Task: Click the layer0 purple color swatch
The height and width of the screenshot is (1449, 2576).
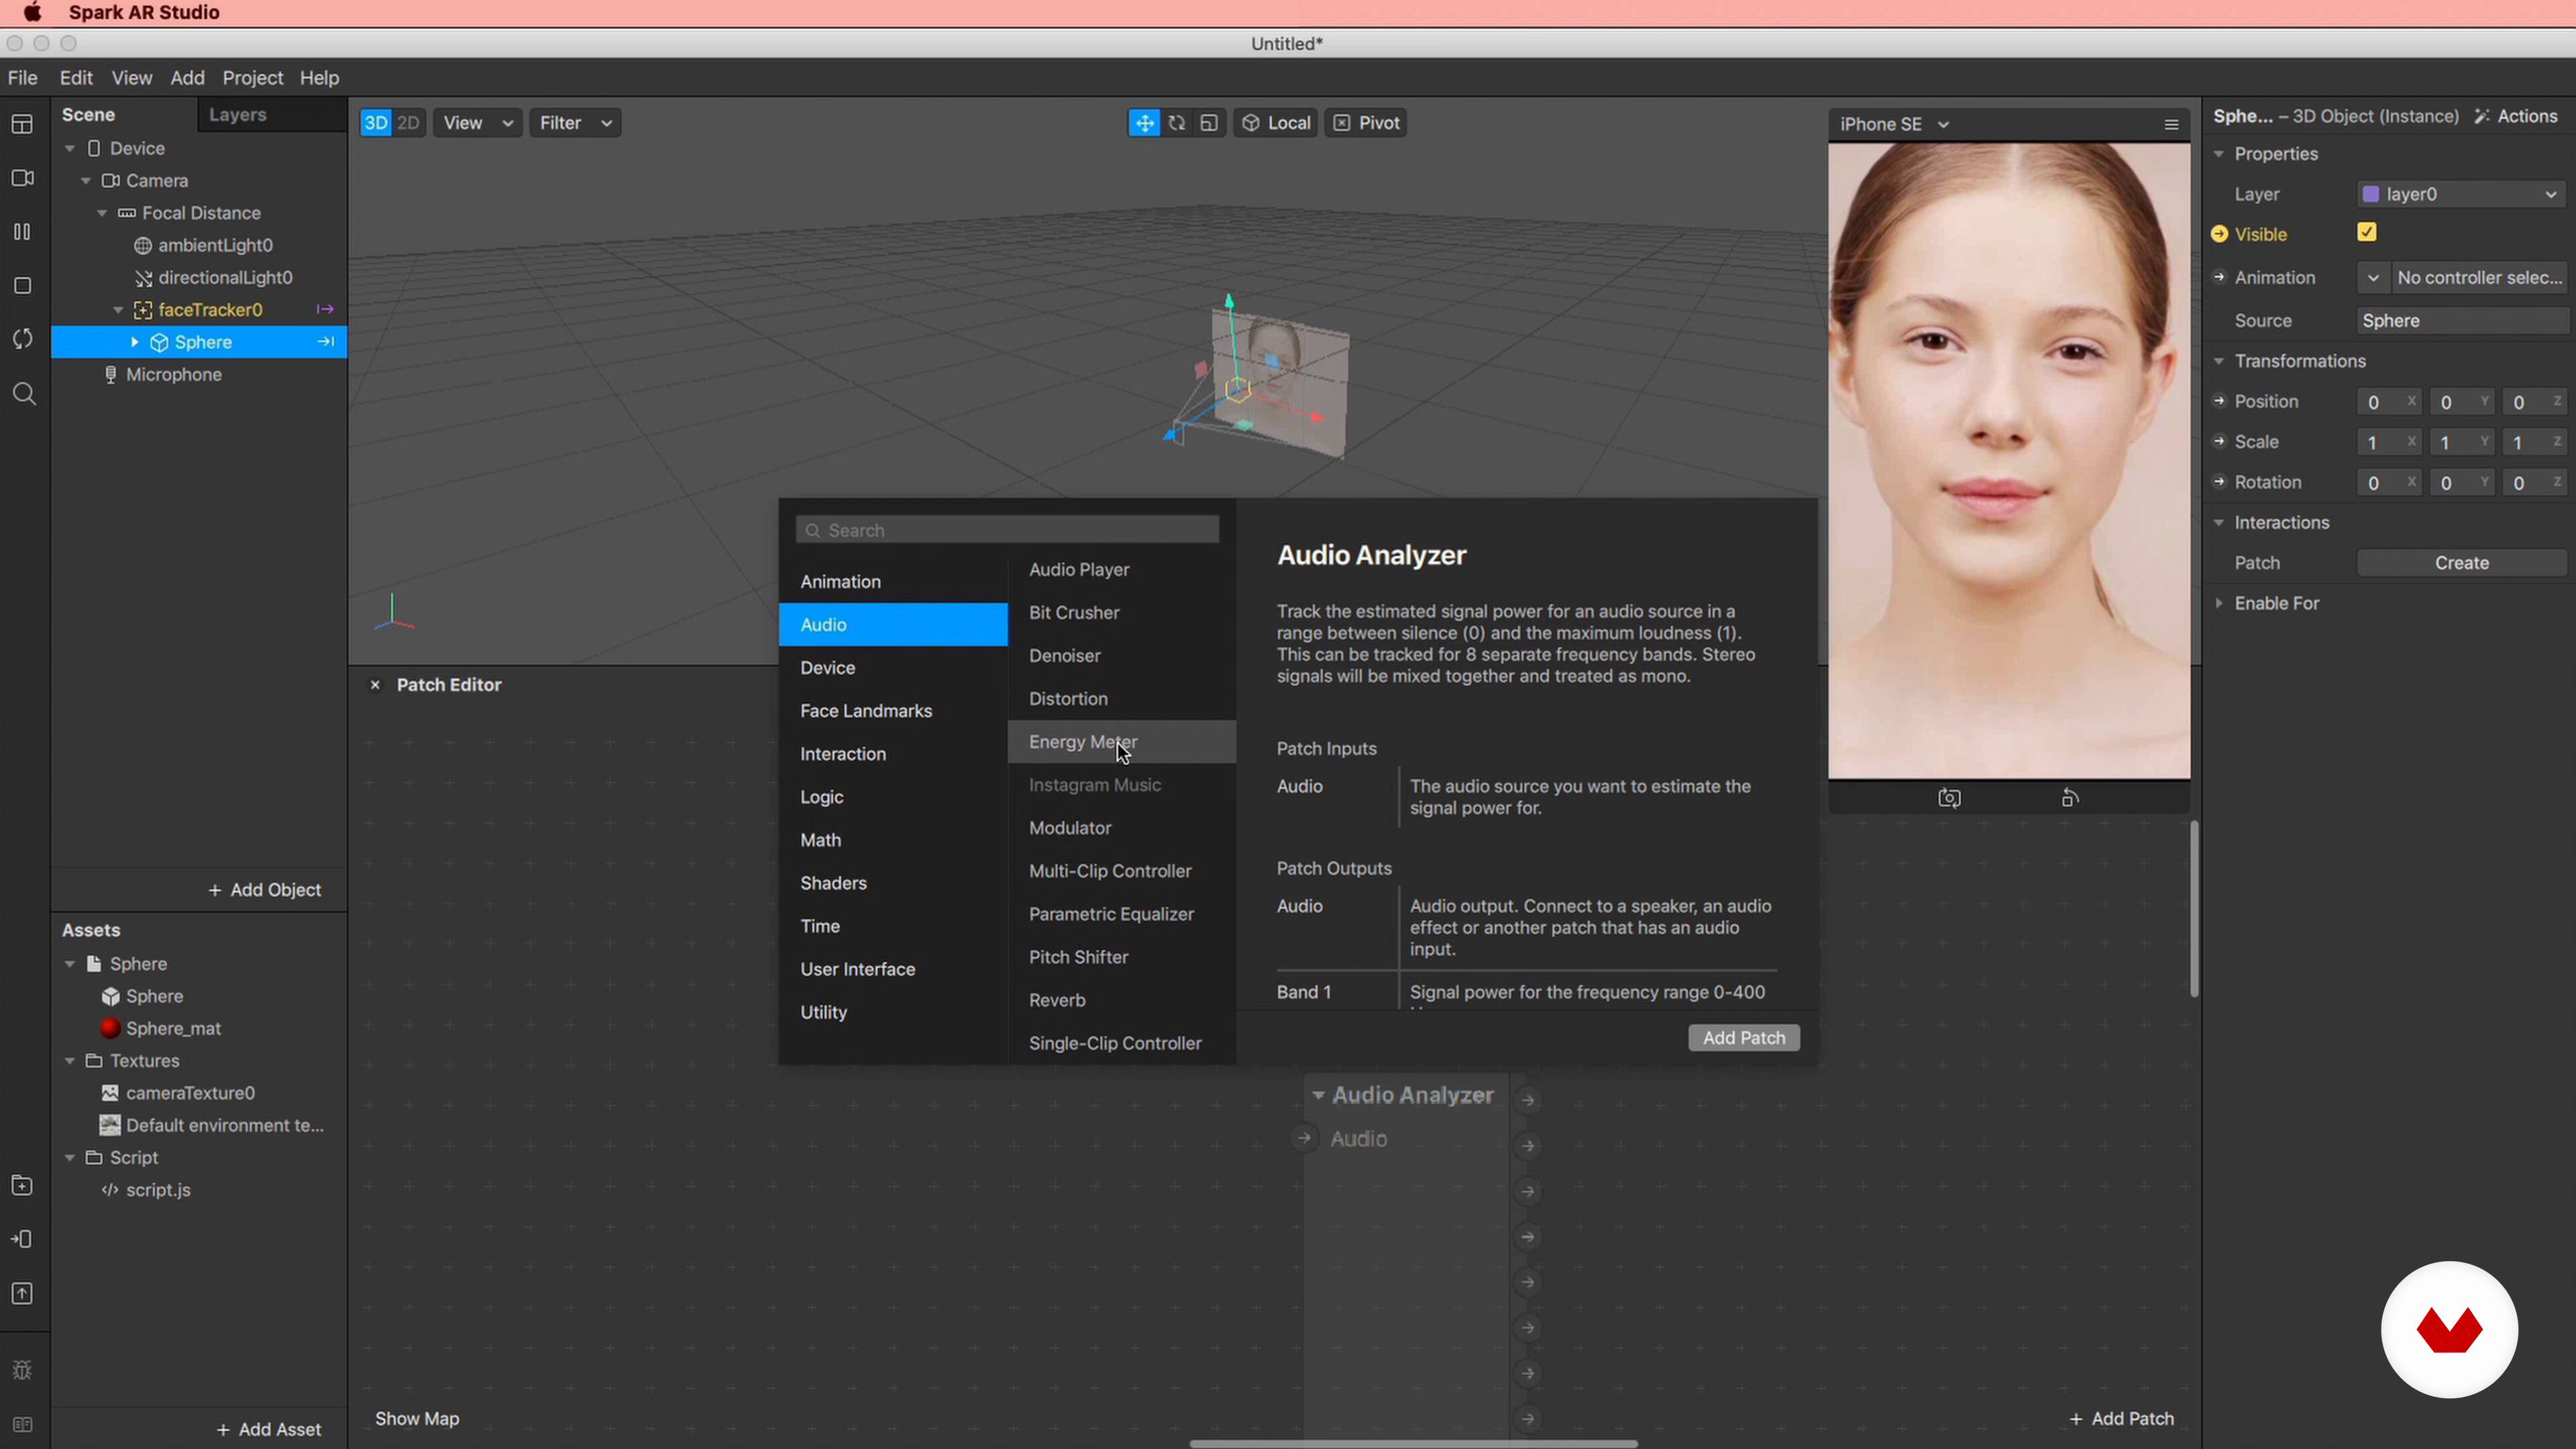Action: [x=2370, y=194]
